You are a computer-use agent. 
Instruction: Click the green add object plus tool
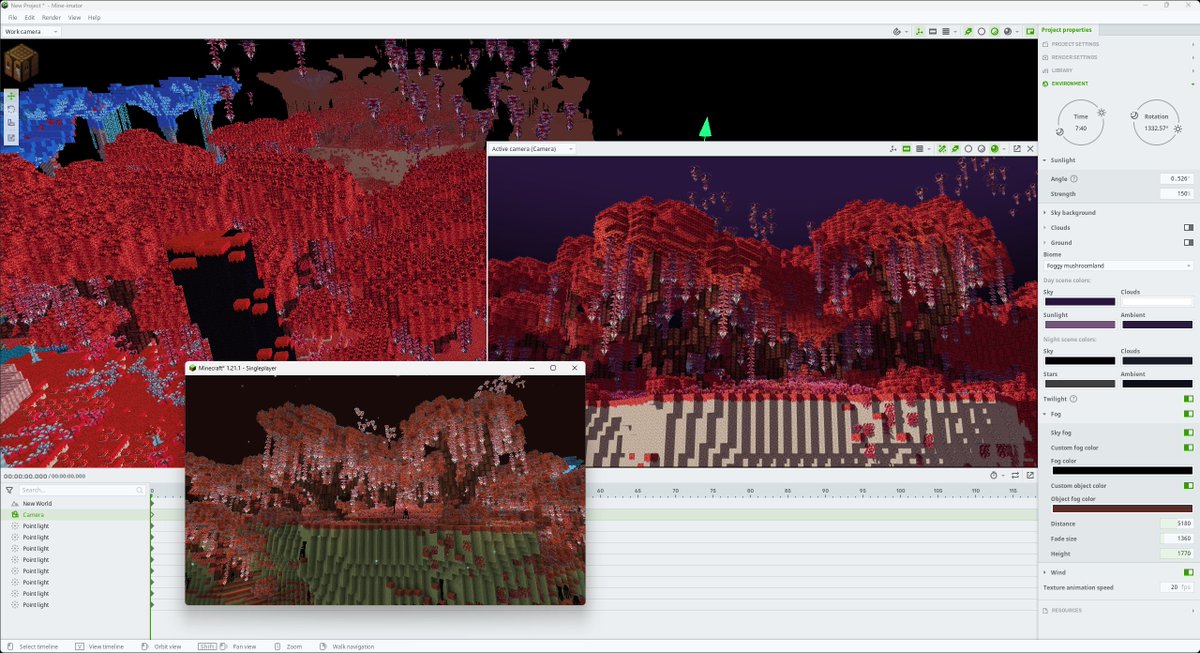[11, 97]
